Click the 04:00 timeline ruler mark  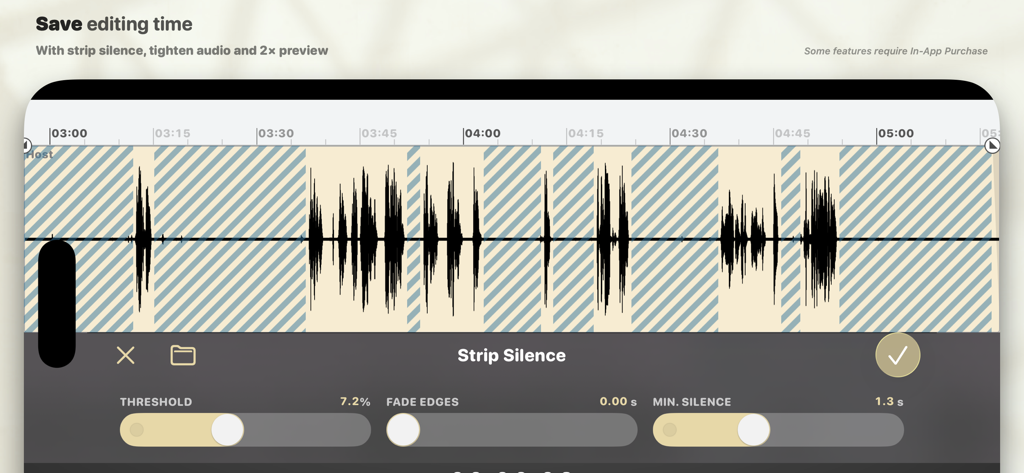(482, 133)
